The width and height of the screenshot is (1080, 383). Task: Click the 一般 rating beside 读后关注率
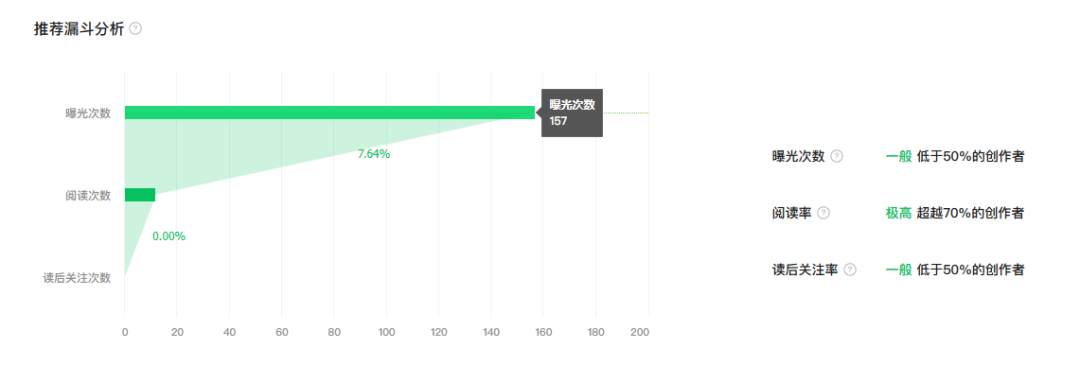pyautogui.click(x=899, y=269)
